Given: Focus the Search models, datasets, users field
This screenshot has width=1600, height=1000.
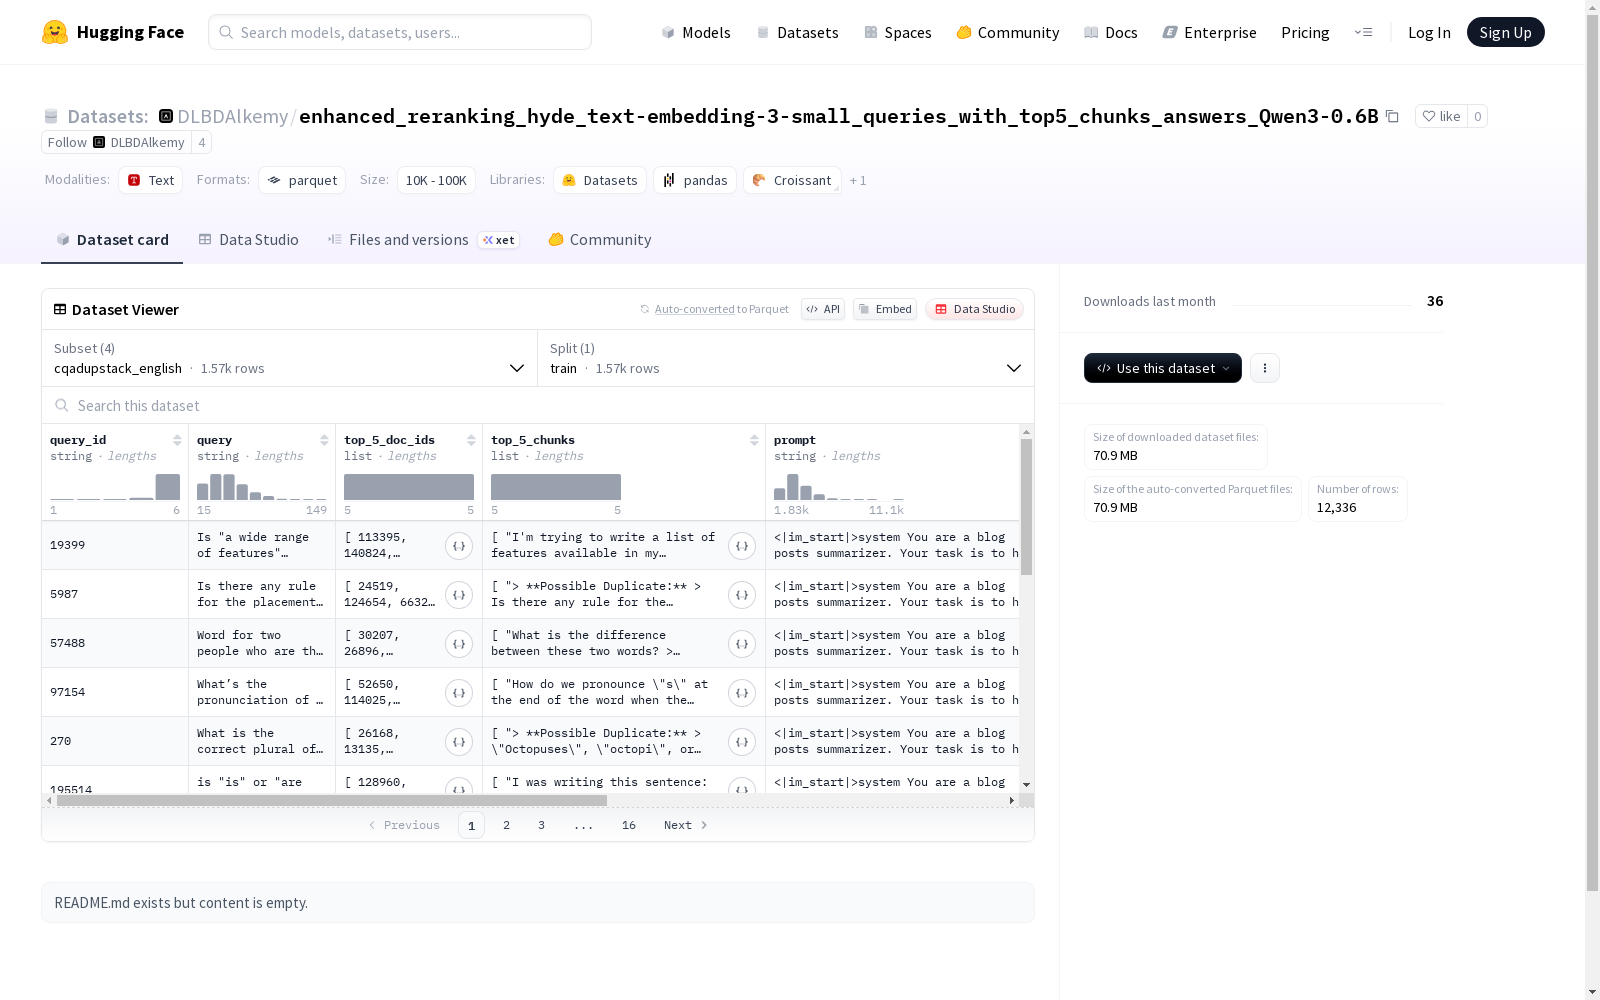Looking at the screenshot, I should pyautogui.click(x=400, y=32).
